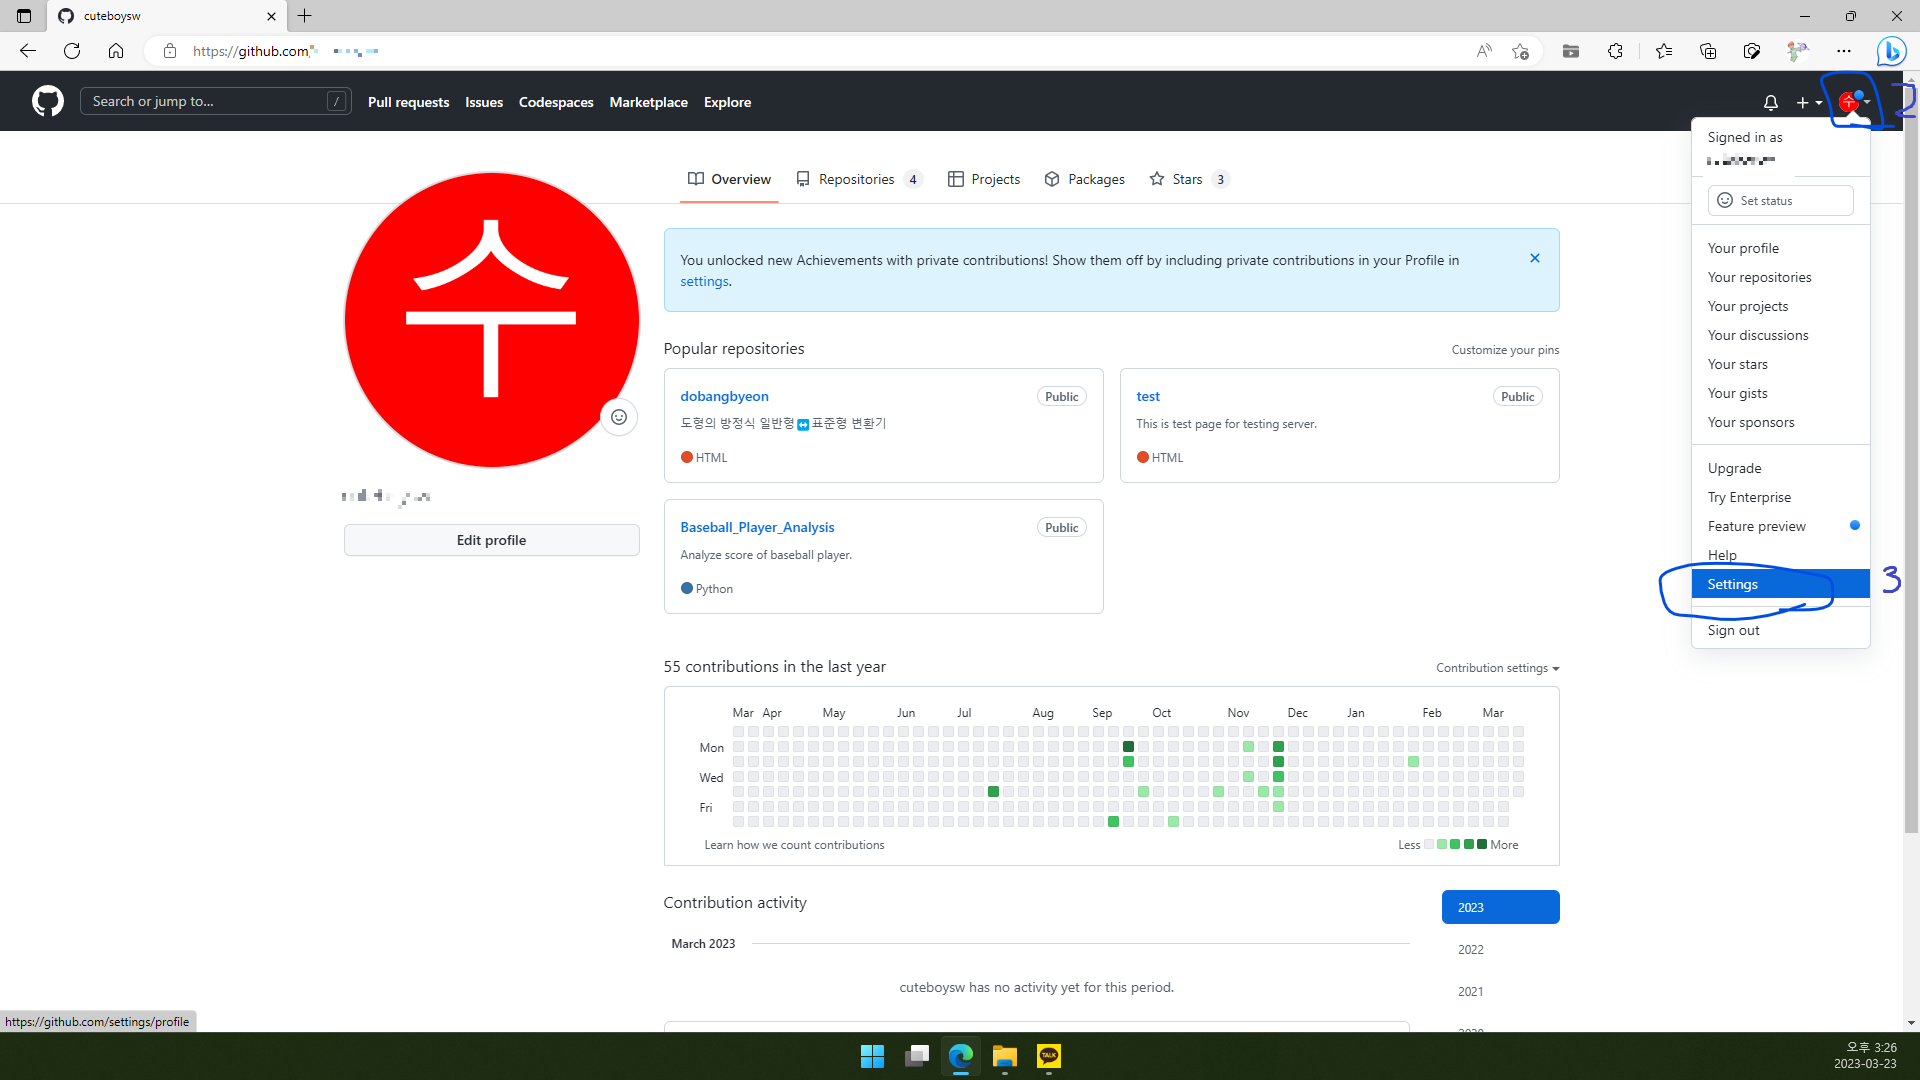Image resolution: width=1920 pixels, height=1080 pixels.
Task: Open the Bing sidebar button
Action: (x=1891, y=51)
